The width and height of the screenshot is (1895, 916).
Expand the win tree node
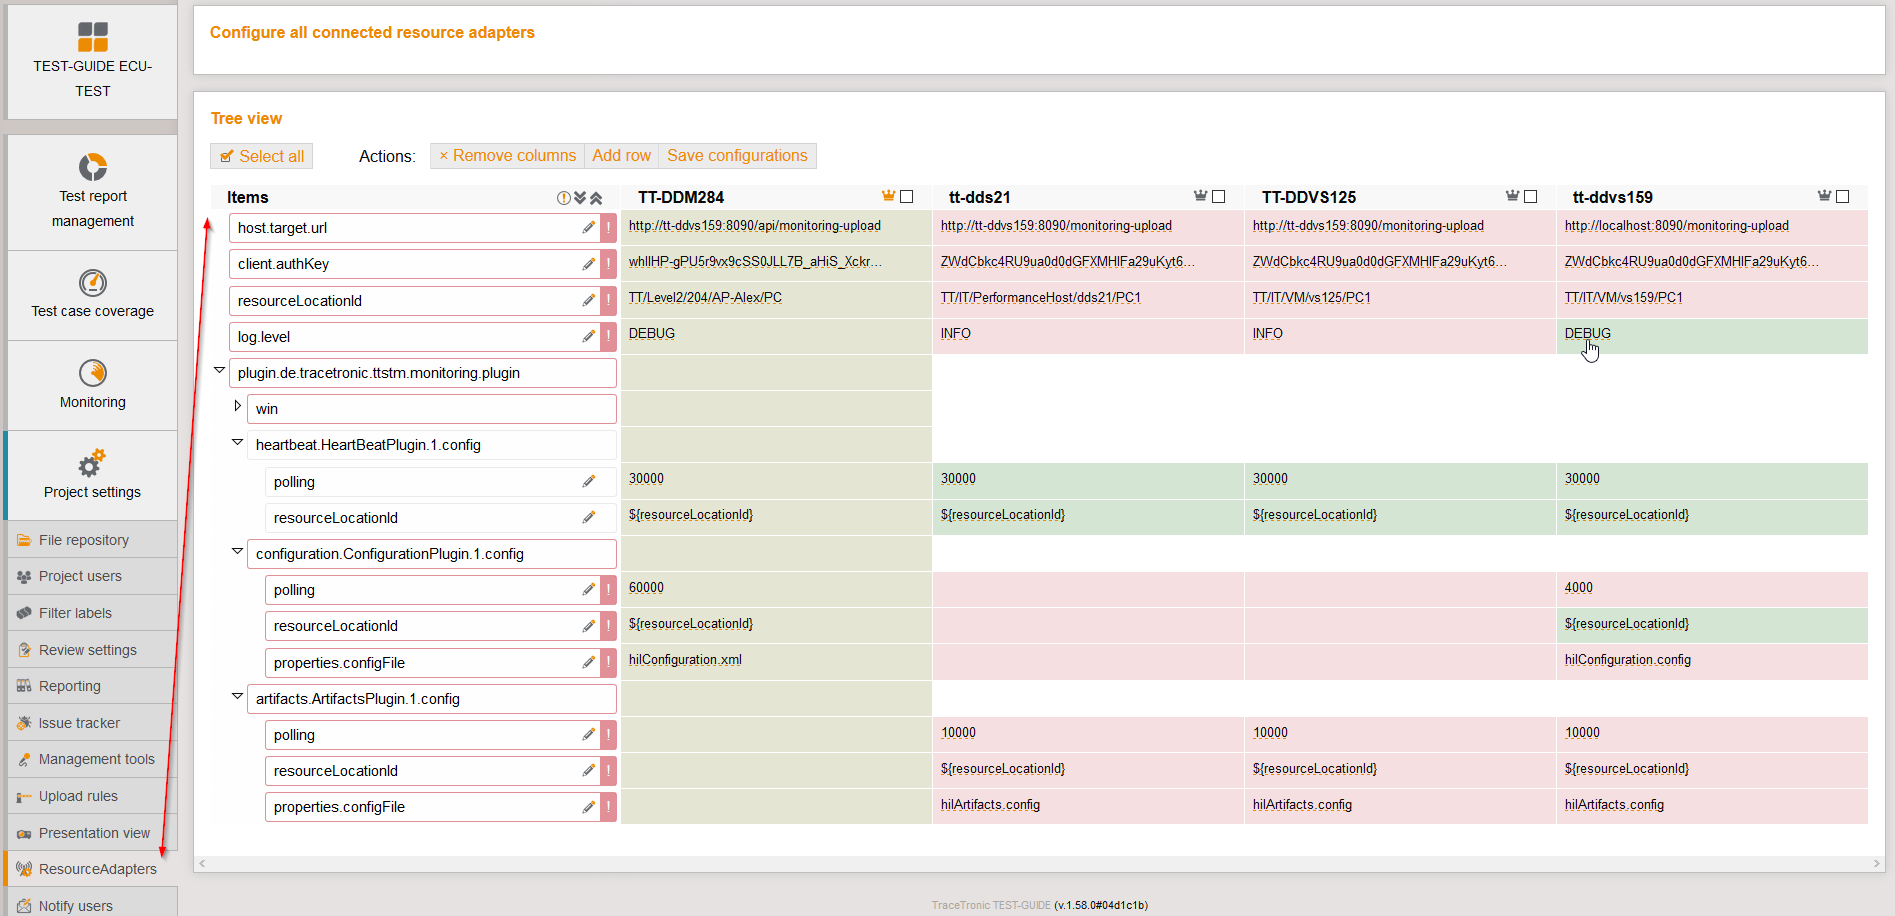click(x=237, y=406)
